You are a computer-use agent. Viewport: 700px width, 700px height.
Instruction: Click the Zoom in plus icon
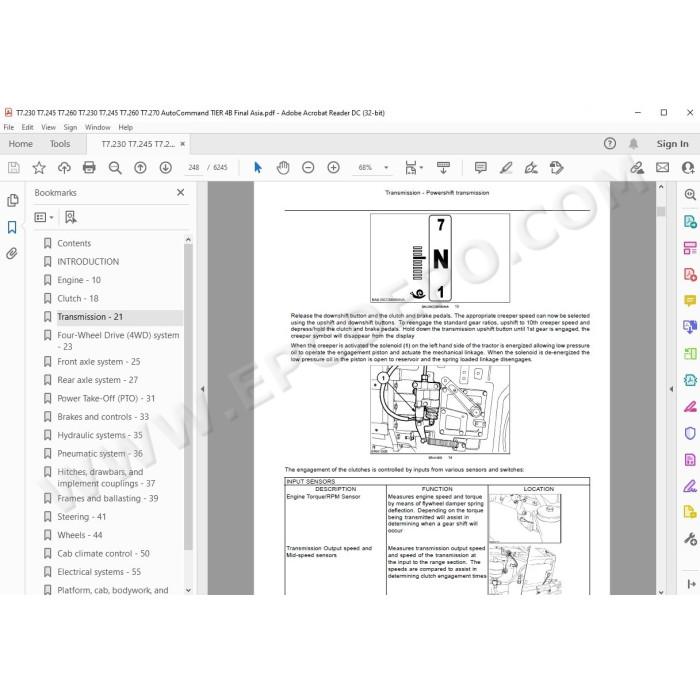pyautogui.click(x=333, y=168)
